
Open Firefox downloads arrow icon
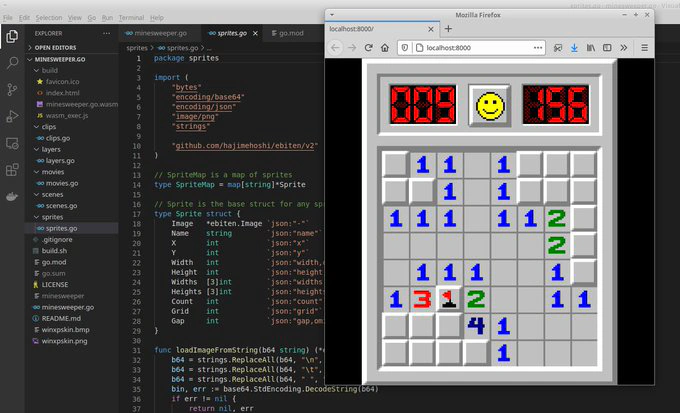574,48
